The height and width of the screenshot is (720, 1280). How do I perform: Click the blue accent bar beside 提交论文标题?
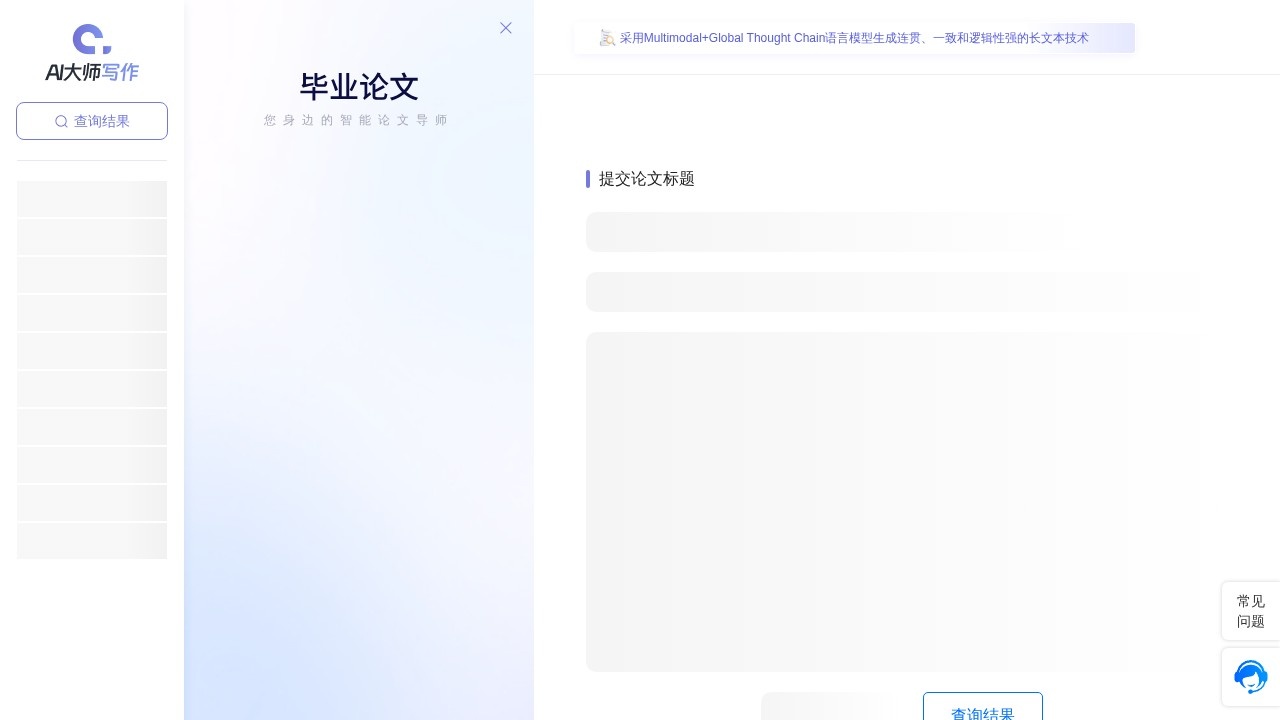pos(588,179)
